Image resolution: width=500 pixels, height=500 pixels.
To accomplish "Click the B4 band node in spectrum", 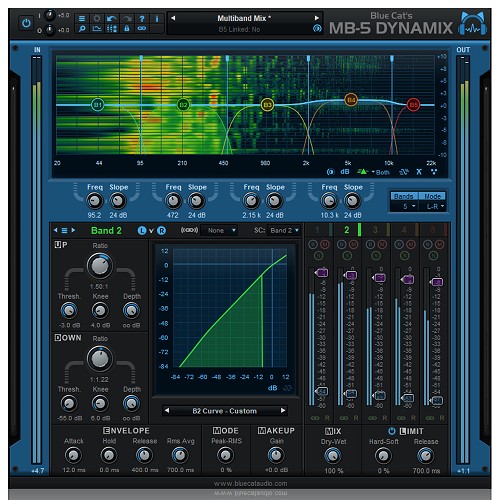I will [351, 100].
